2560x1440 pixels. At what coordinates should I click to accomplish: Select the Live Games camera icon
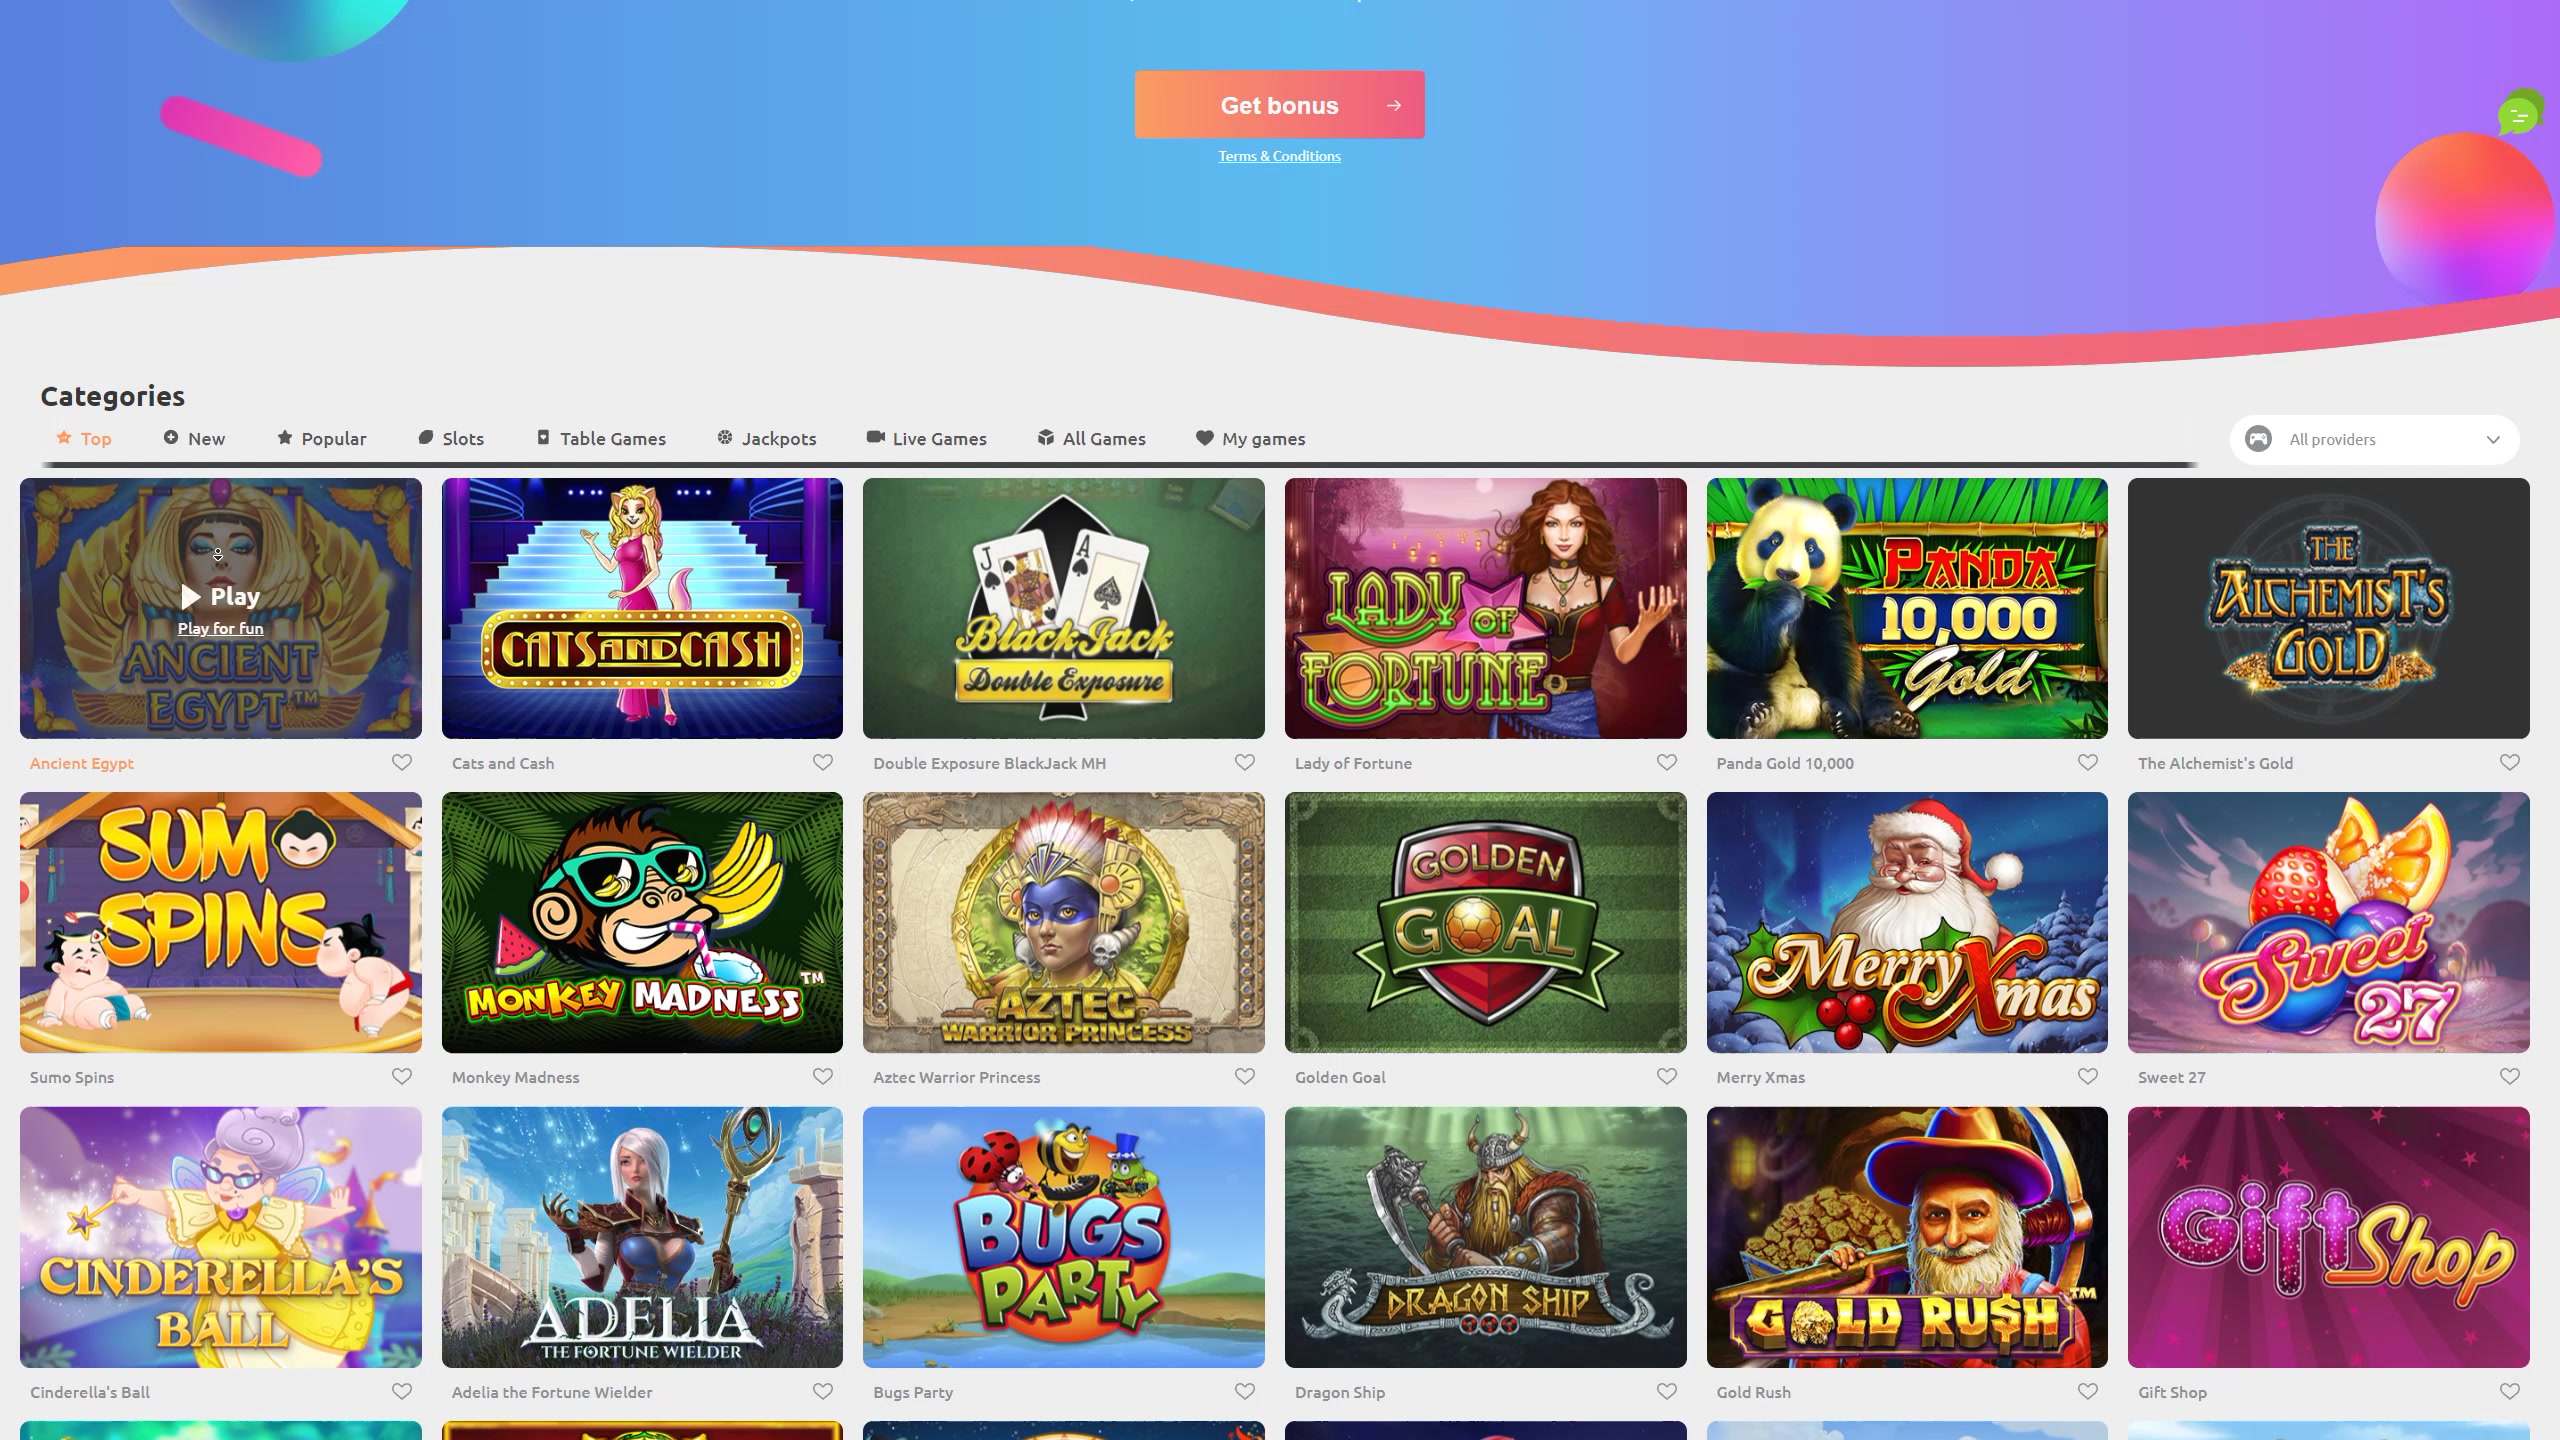pyautogui.click(x=876, y=437)
